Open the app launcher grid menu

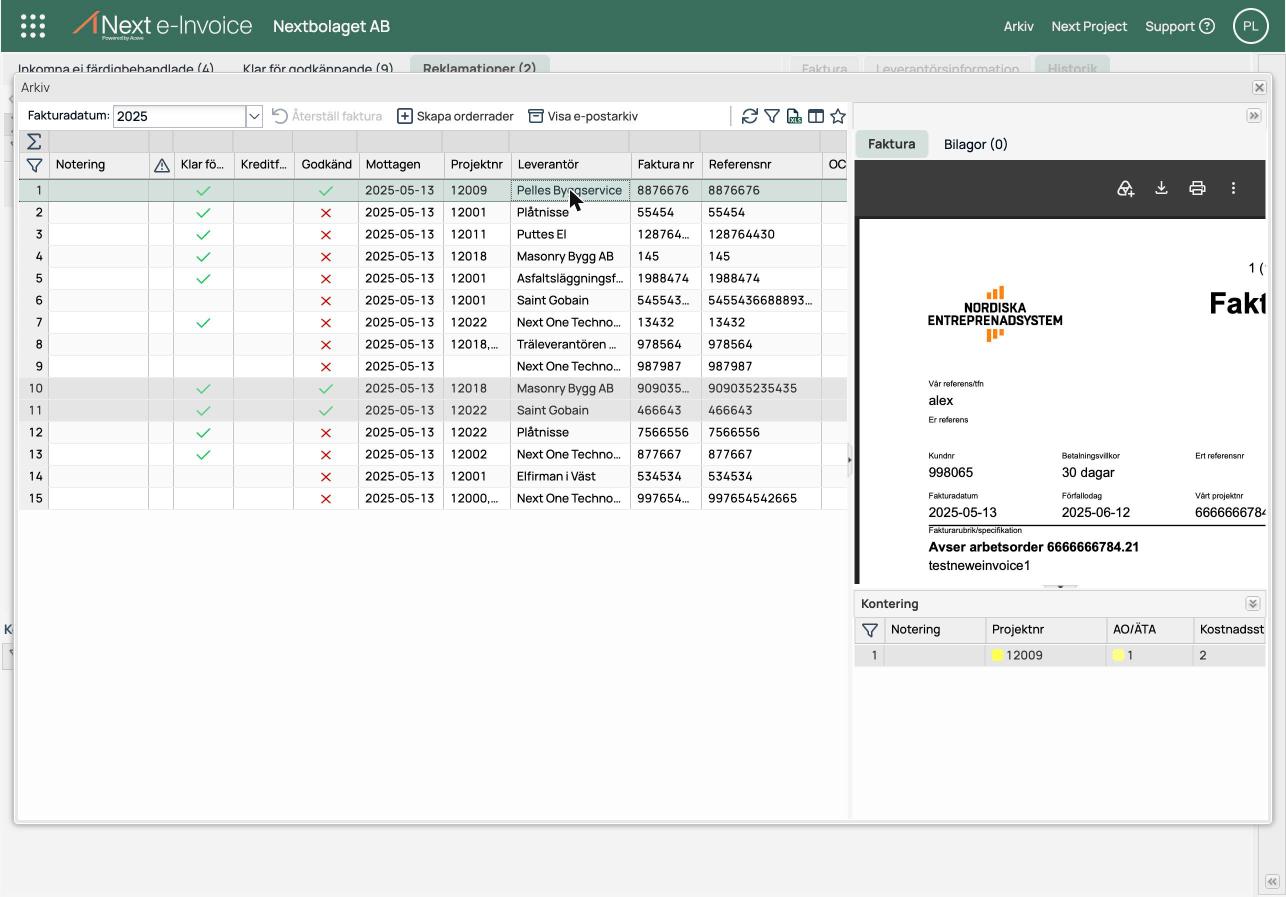[x=33, y=26]
